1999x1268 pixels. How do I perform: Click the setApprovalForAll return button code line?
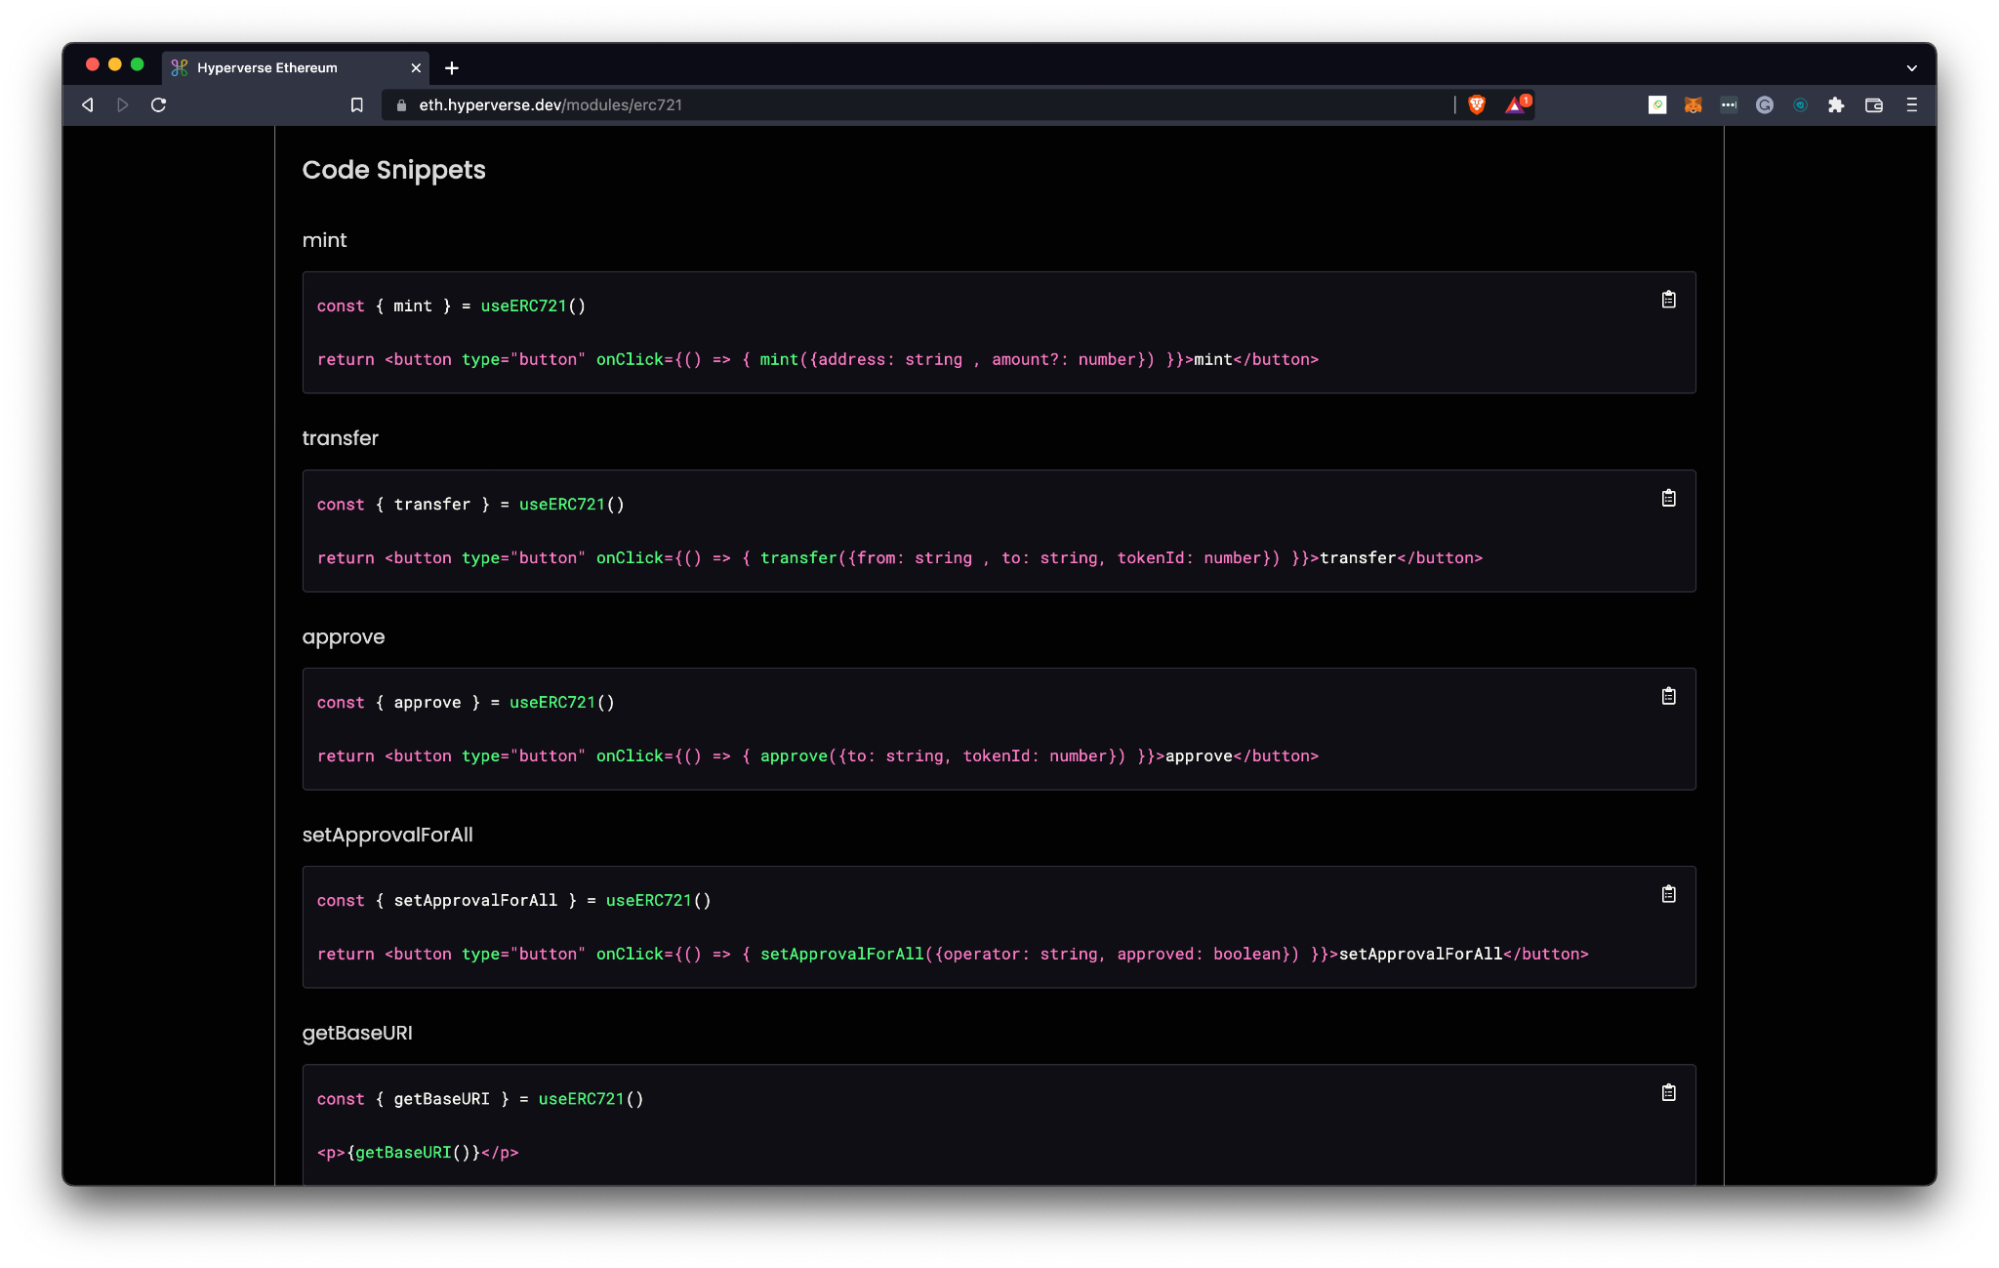[953, 954]
